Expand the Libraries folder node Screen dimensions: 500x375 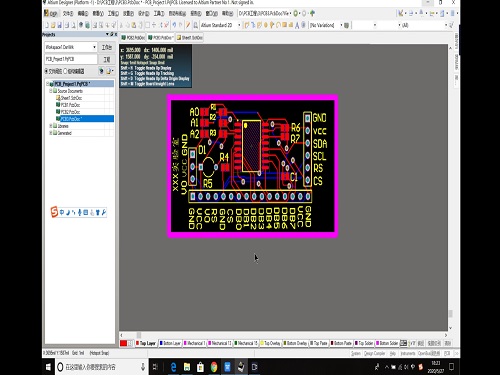click(51, 126)
